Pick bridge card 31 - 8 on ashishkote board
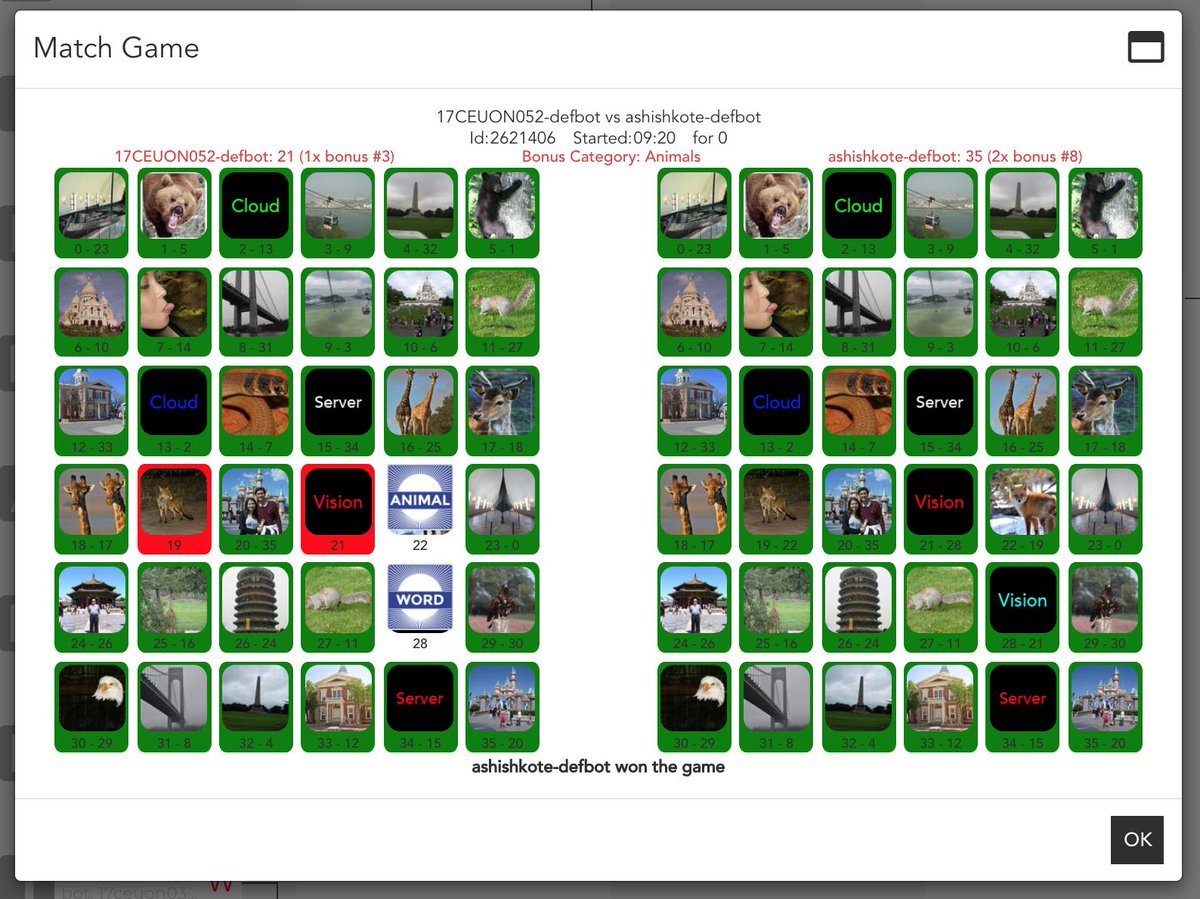The width and height of the screenshot is (1200, 899). [777, 706]
